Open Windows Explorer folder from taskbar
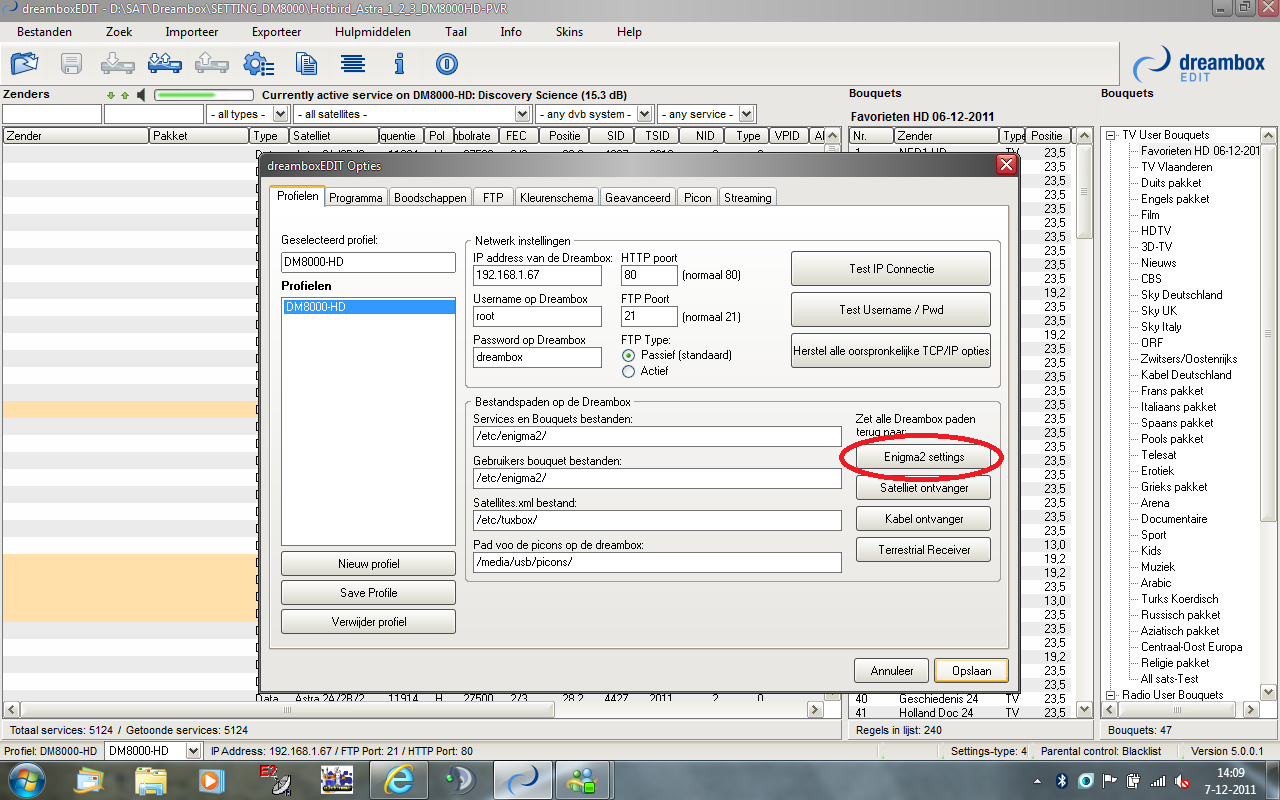 tap(150, 779)
